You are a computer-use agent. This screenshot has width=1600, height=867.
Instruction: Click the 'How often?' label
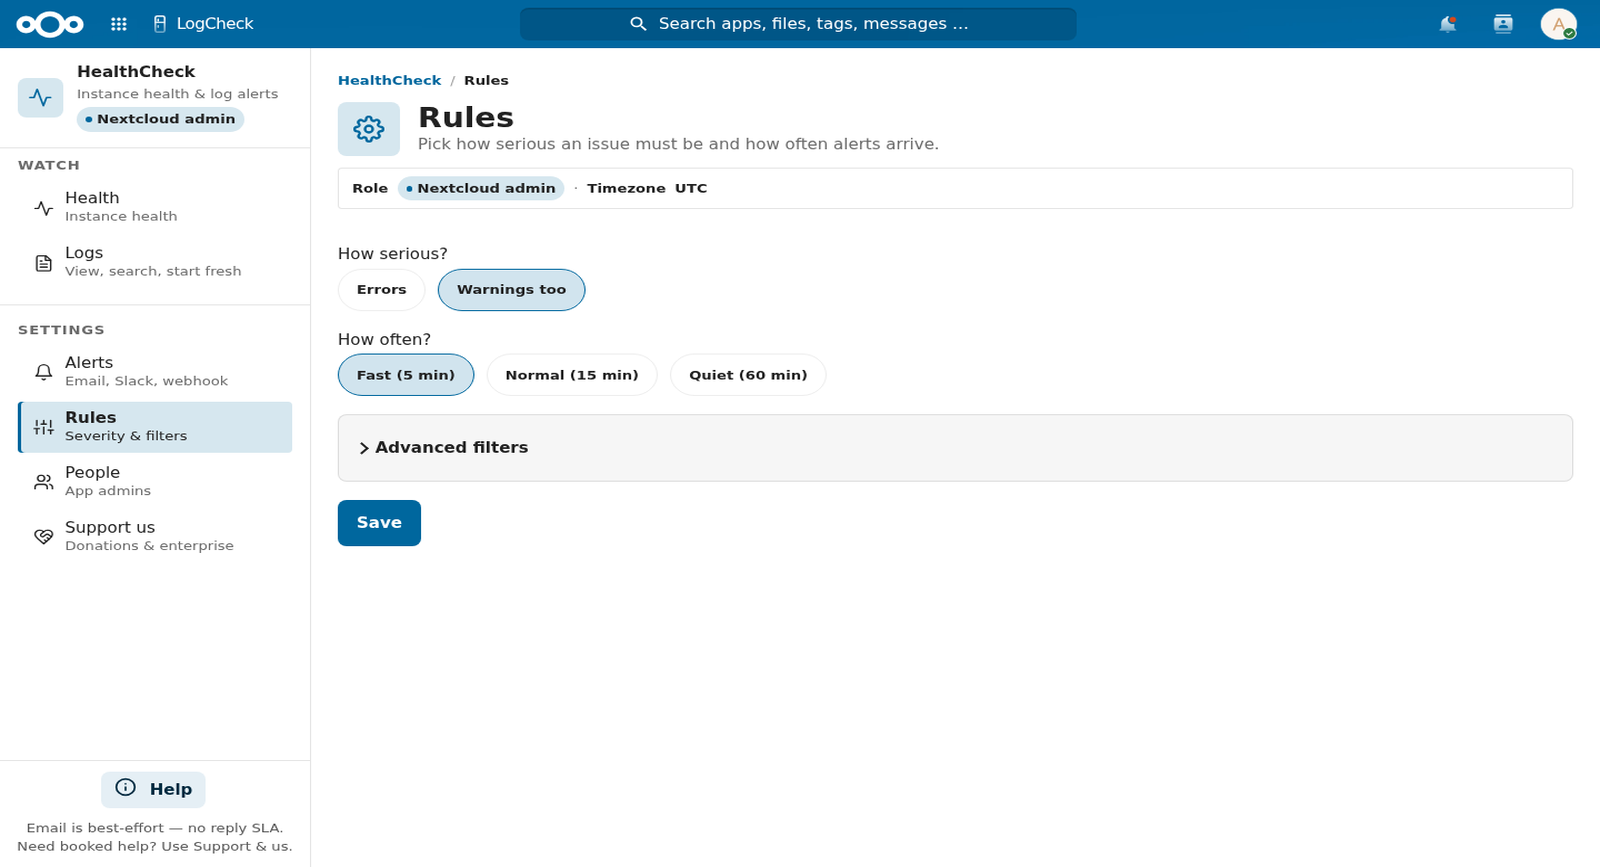click(x=384, y=340)
